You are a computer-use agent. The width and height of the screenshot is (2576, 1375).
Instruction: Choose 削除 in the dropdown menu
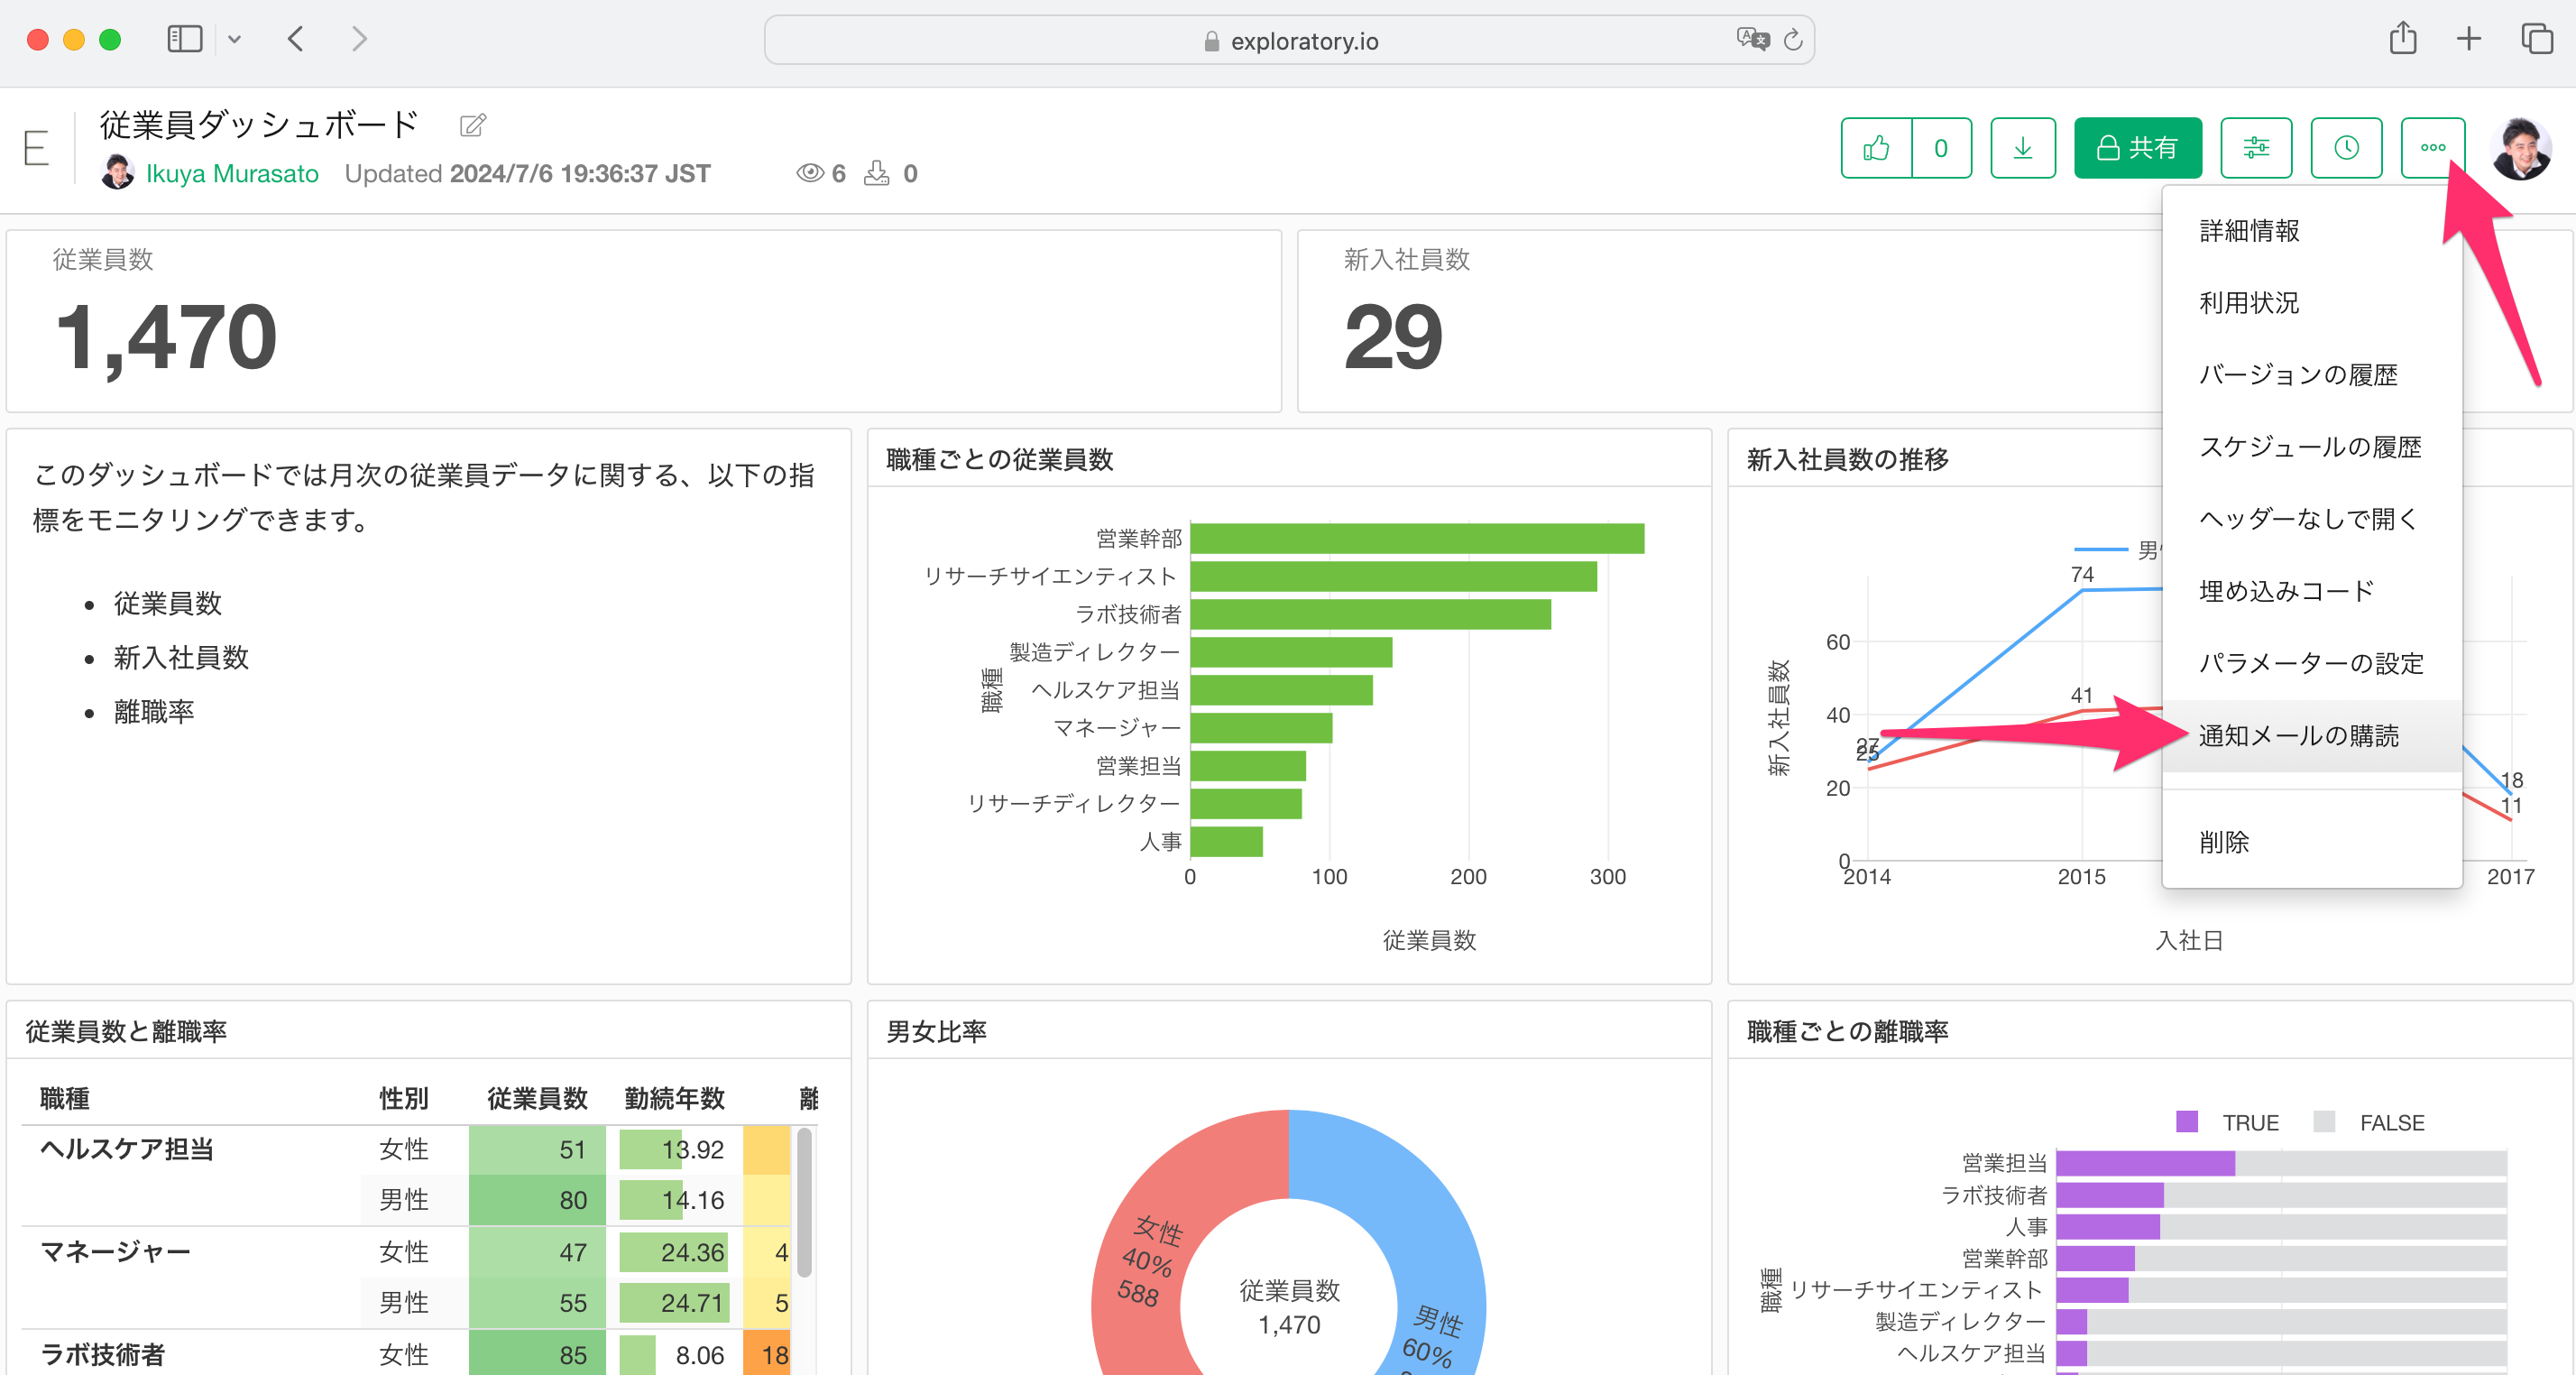click(2224, 842)
